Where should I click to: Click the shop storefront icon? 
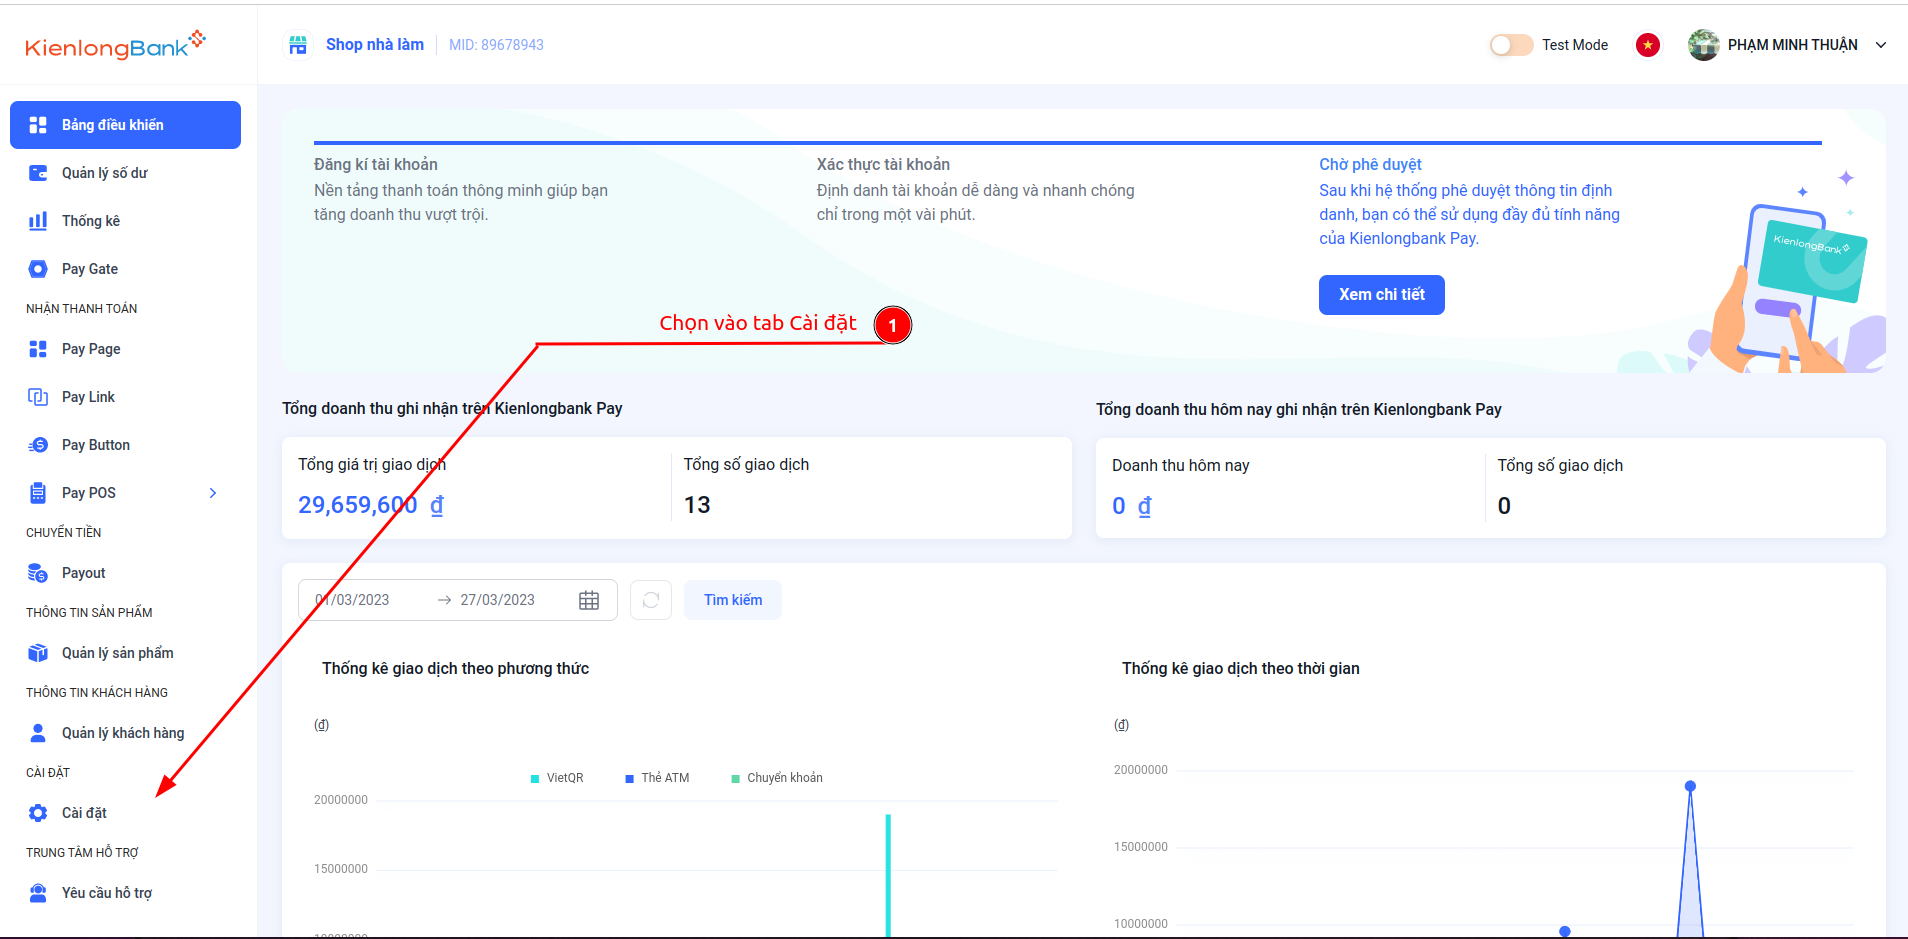[298, 45]
